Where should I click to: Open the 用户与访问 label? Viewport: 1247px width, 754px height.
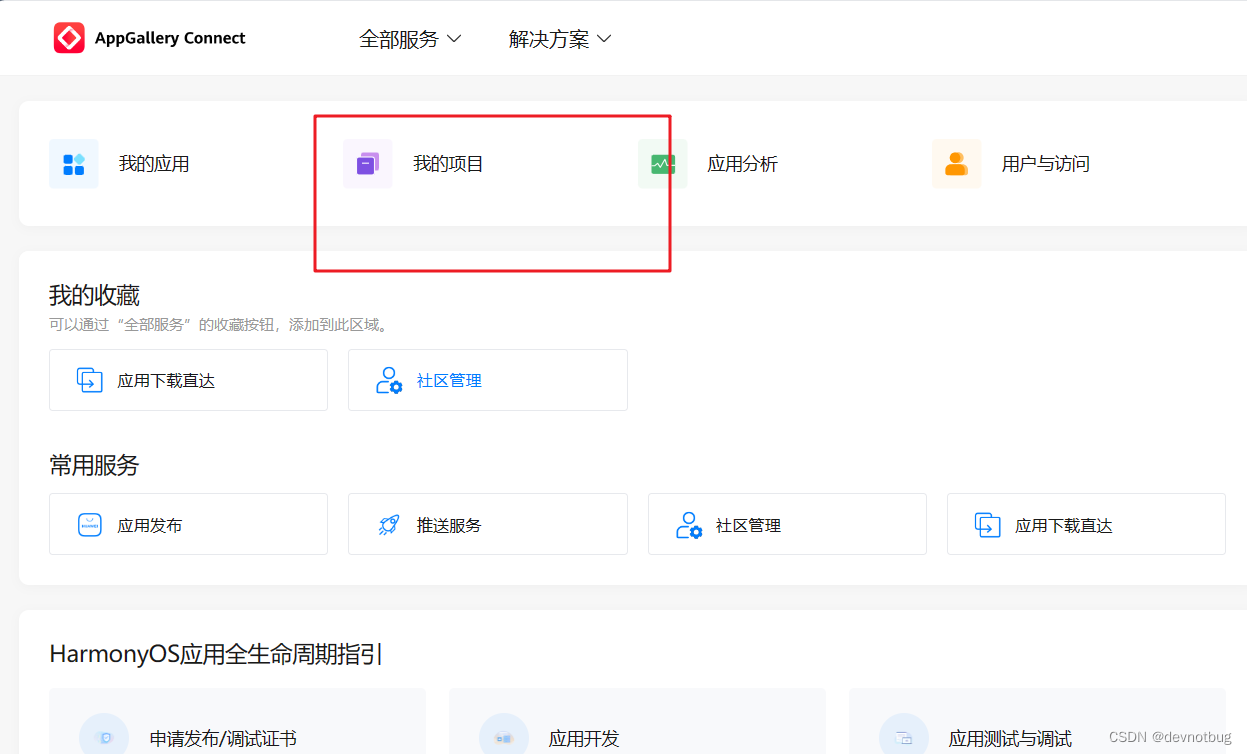pyautogui.click(x=1046, y=164)
